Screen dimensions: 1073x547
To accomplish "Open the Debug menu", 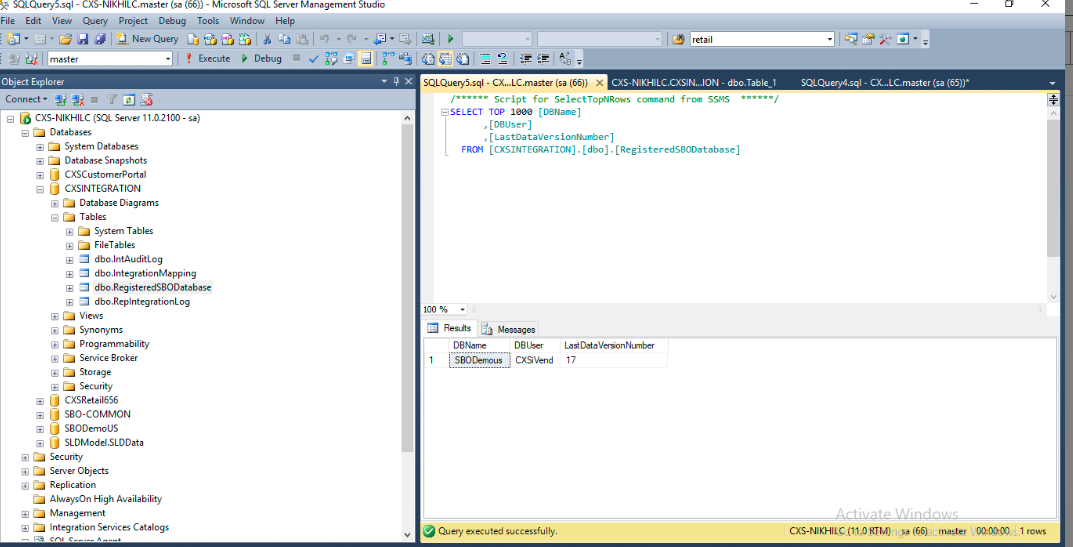I will [x=172, y=21].
